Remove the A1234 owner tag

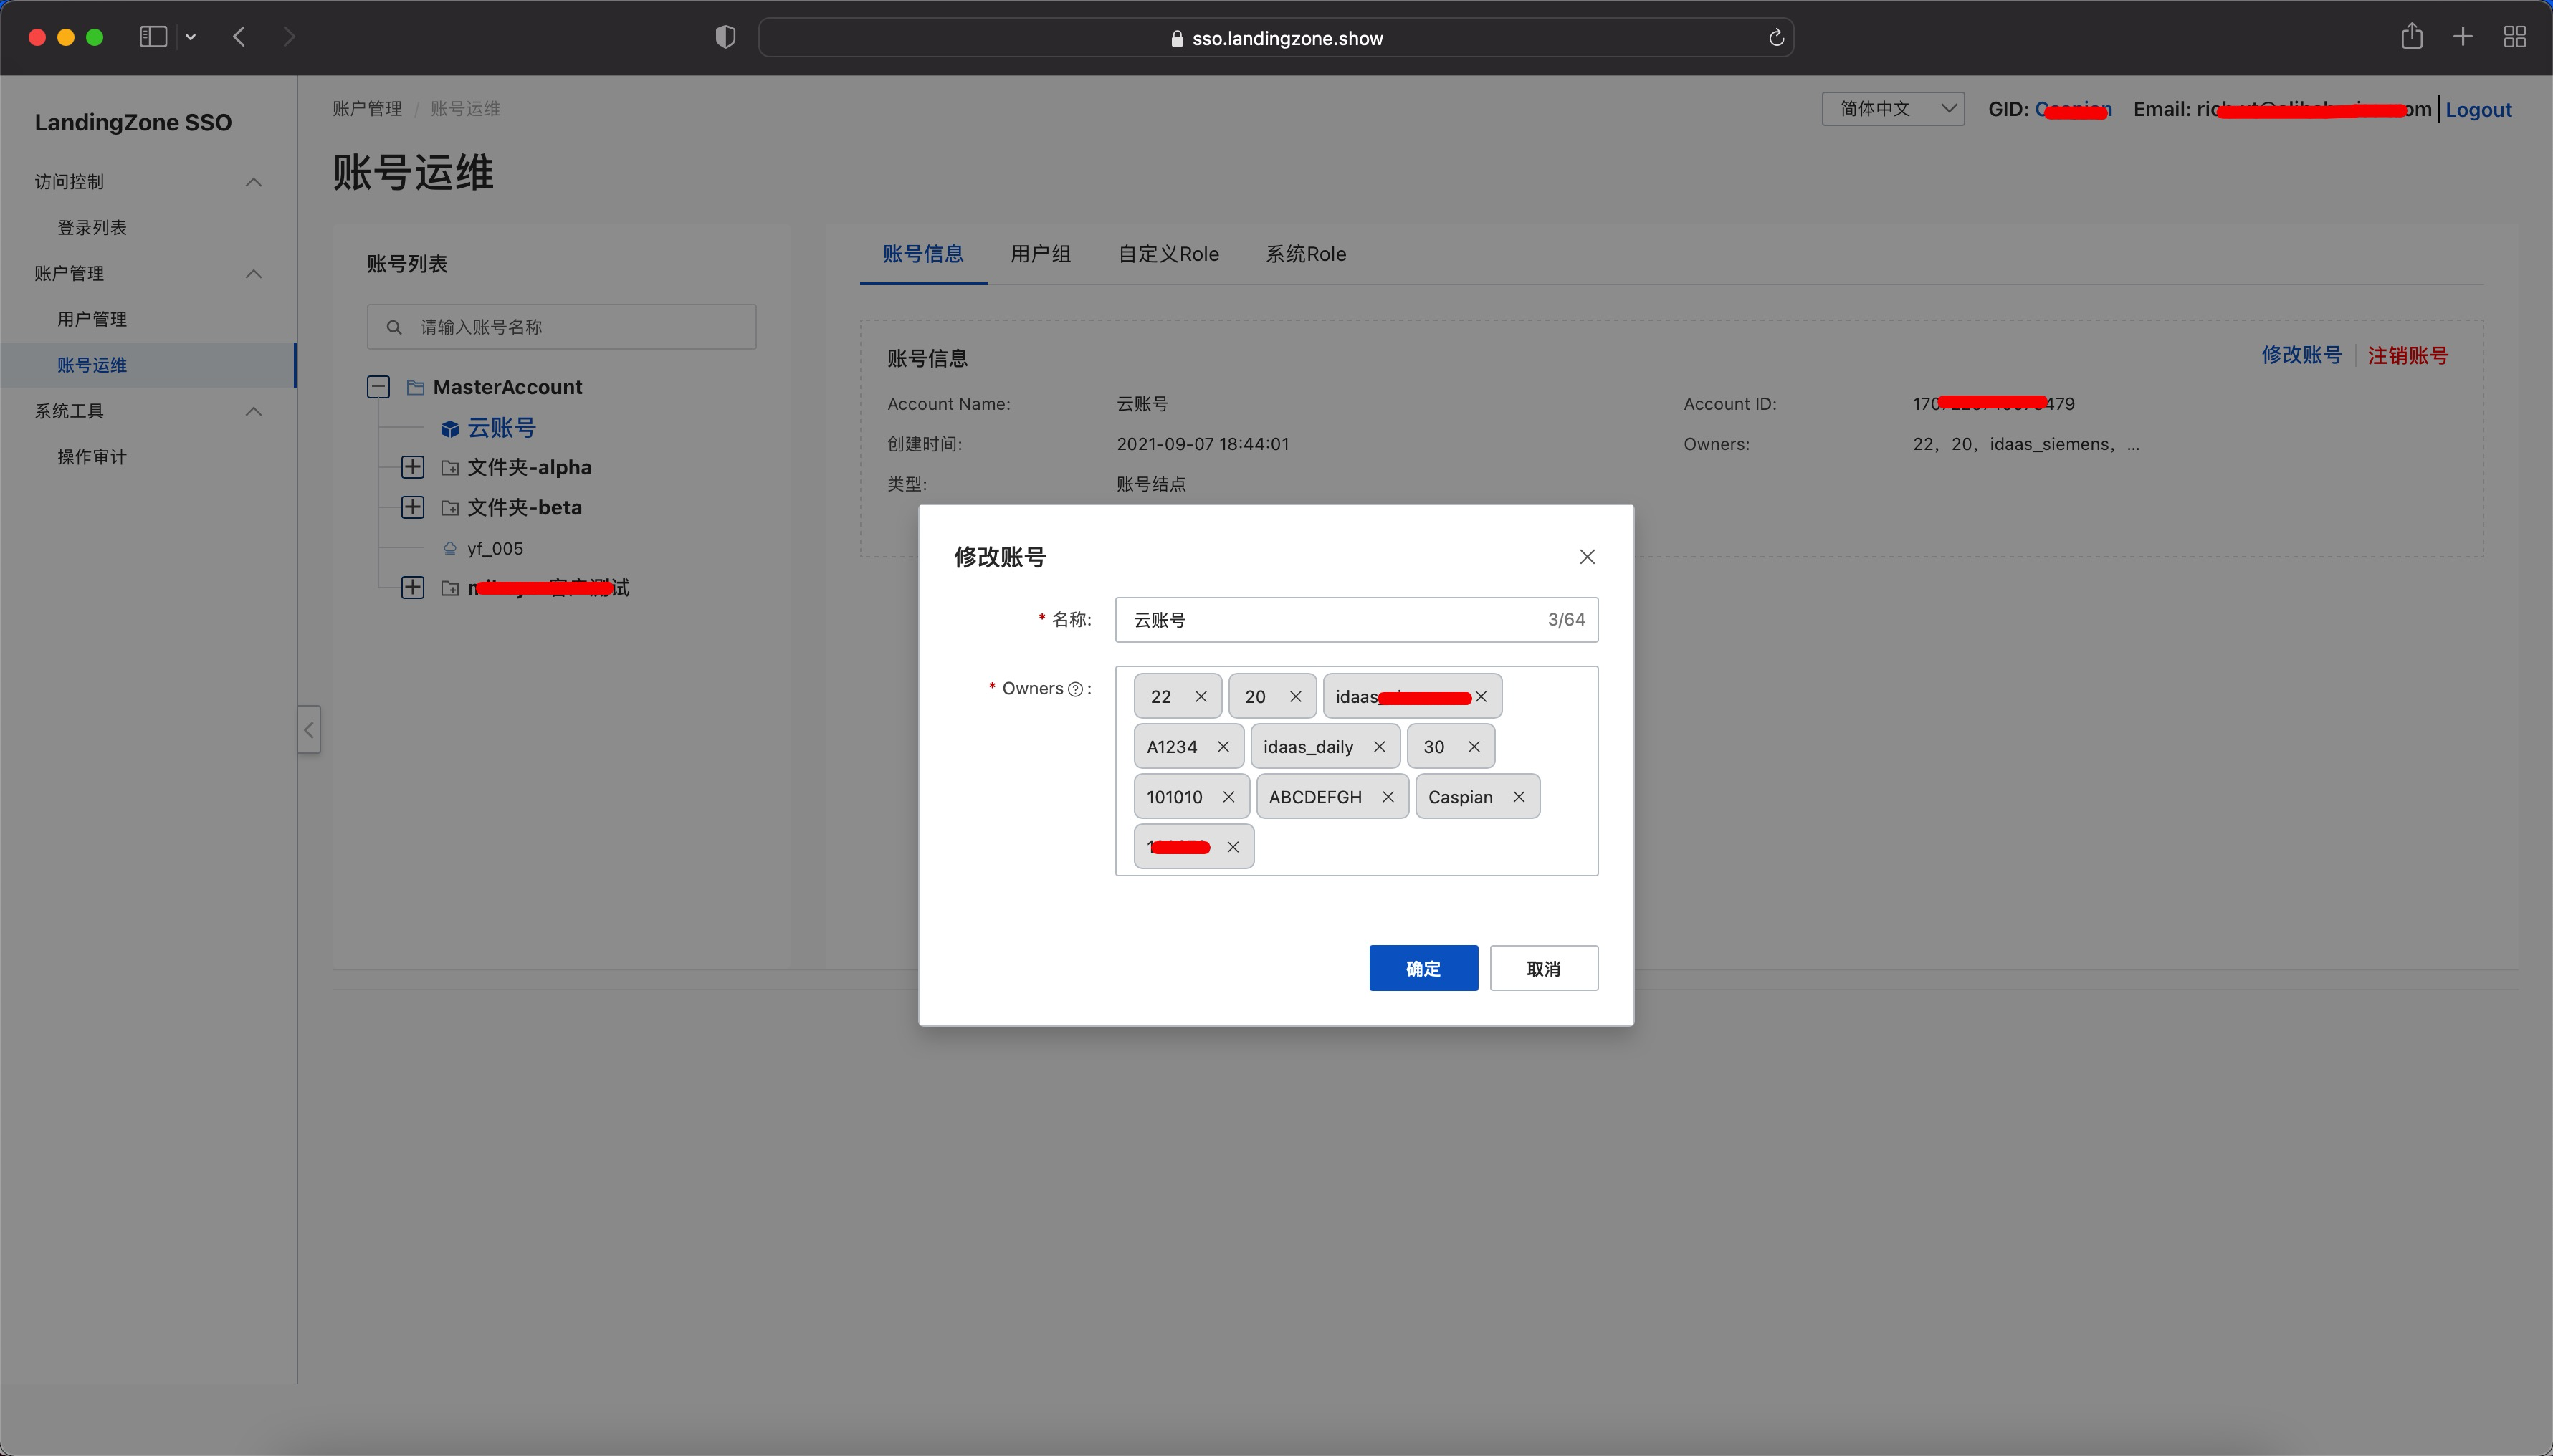pyautogui.click(x=1223, y=747)
